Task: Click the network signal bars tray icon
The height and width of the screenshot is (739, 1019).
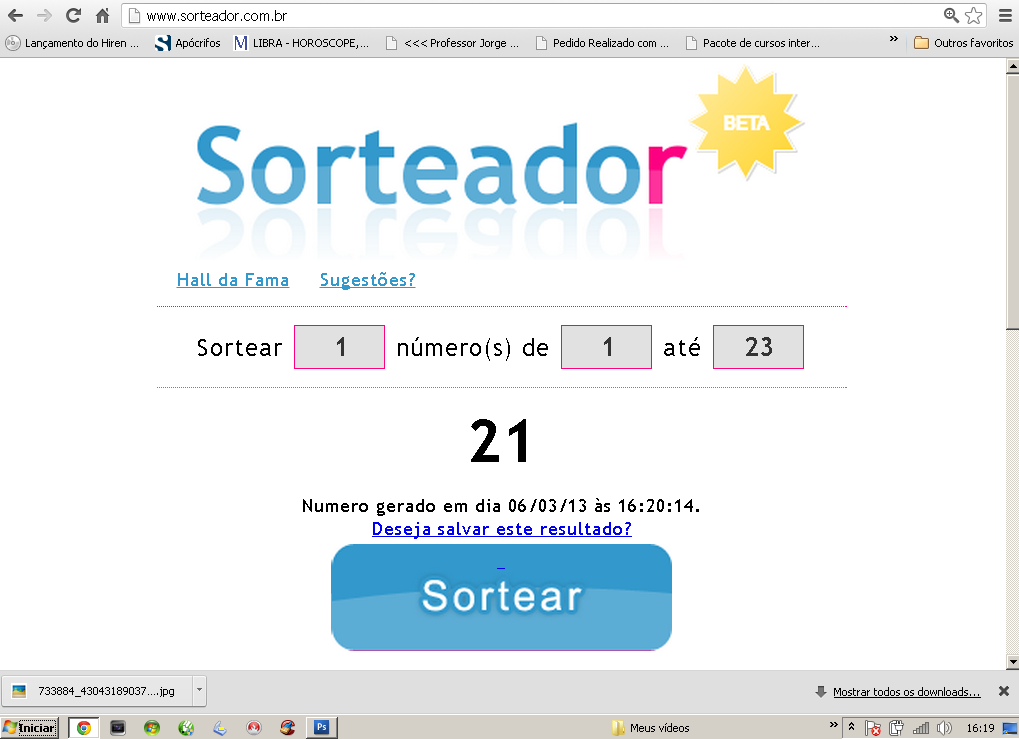Action: coord(920,729)
